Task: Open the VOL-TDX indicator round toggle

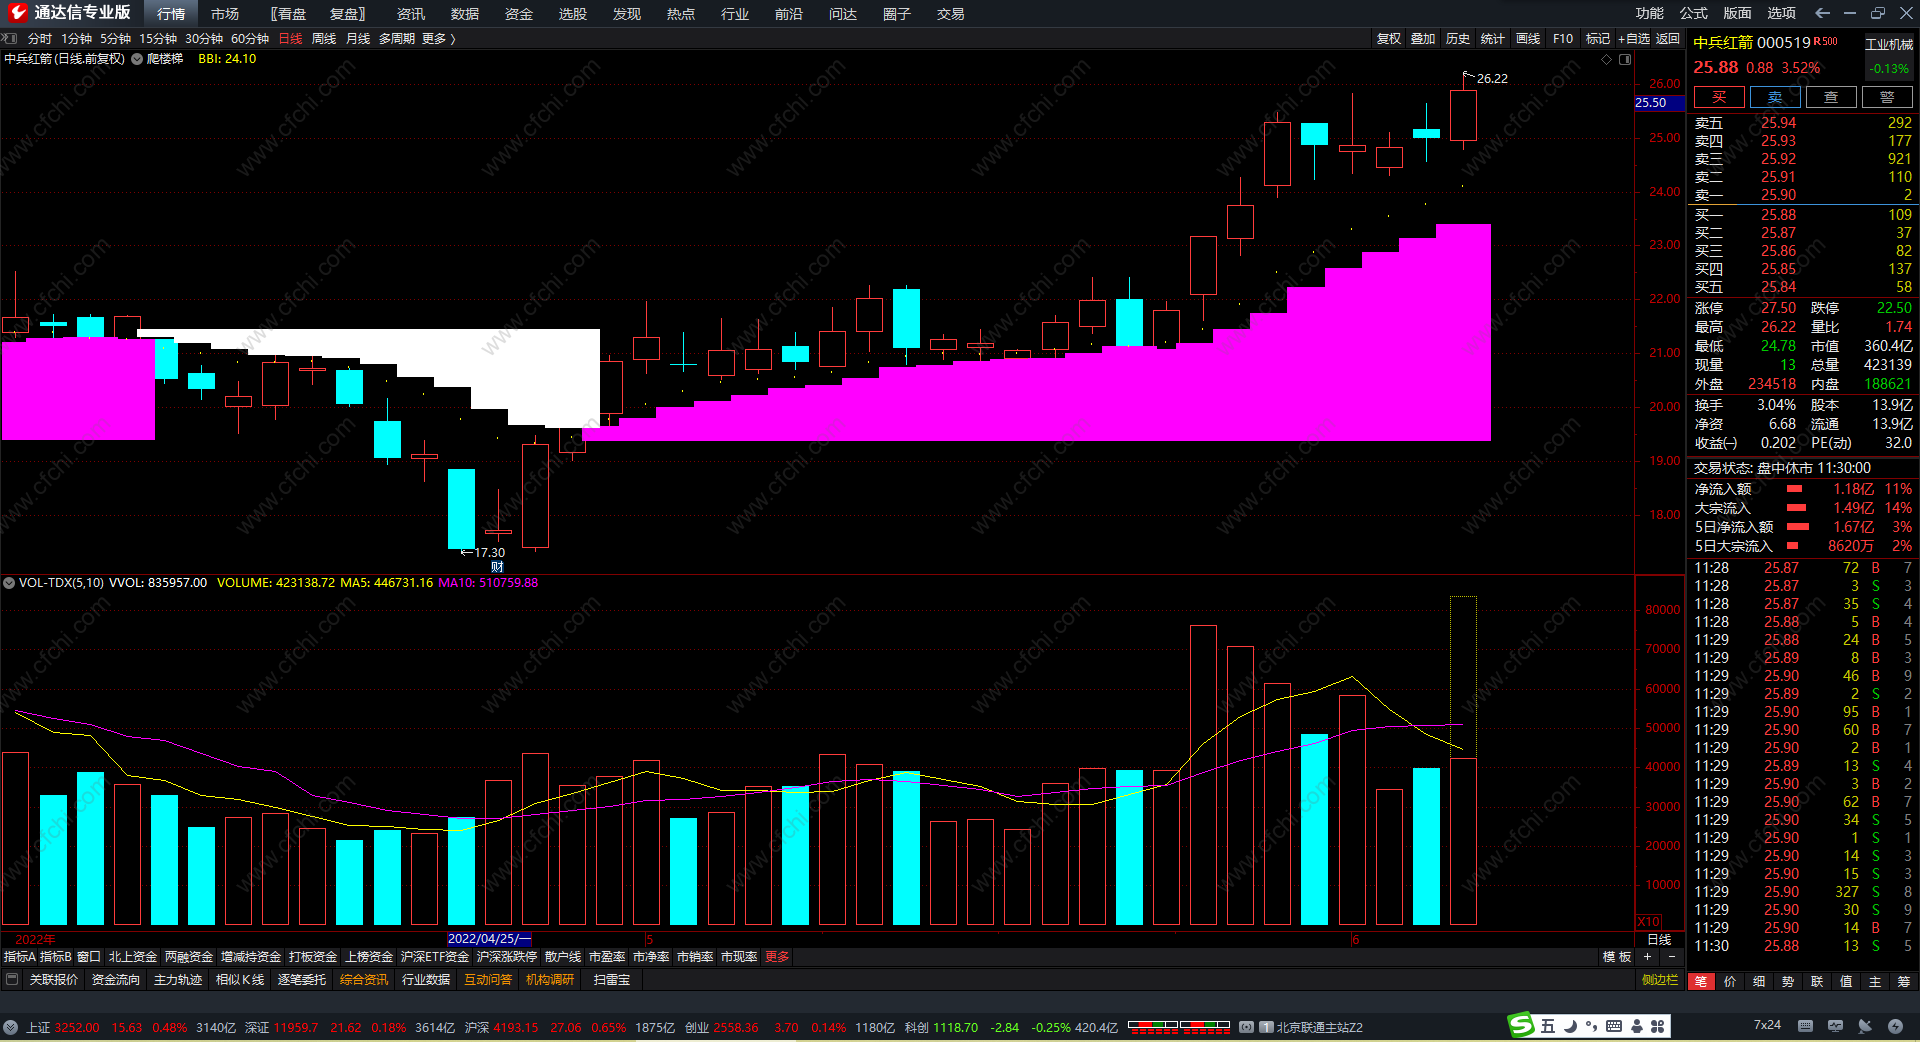Action: coord(9,583)
